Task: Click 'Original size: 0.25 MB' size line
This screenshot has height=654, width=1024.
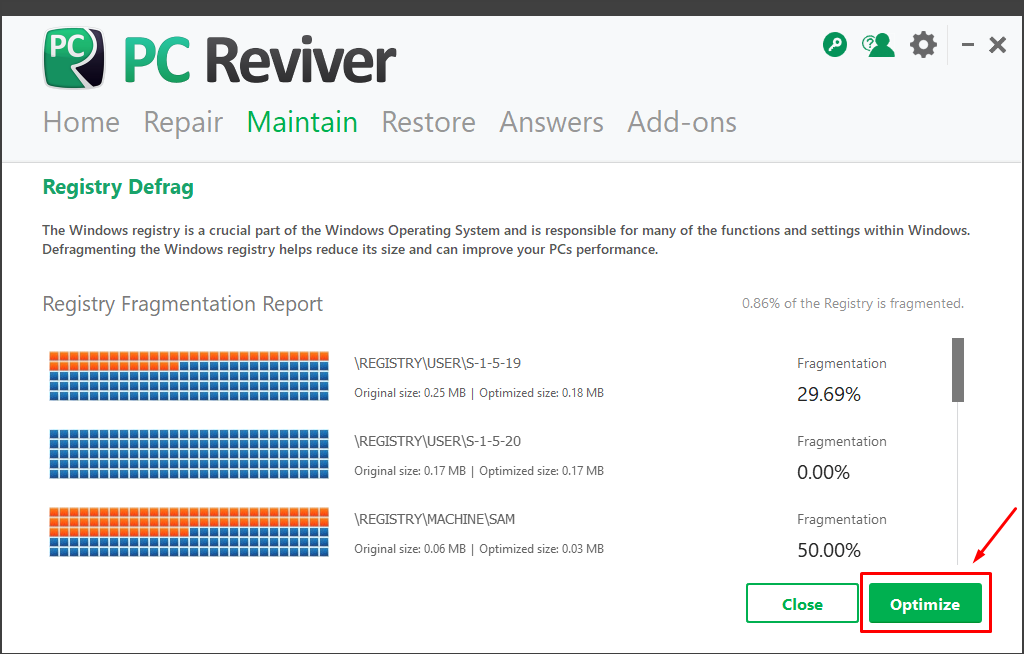Action: pyautogui.click(x=479, y=393)
